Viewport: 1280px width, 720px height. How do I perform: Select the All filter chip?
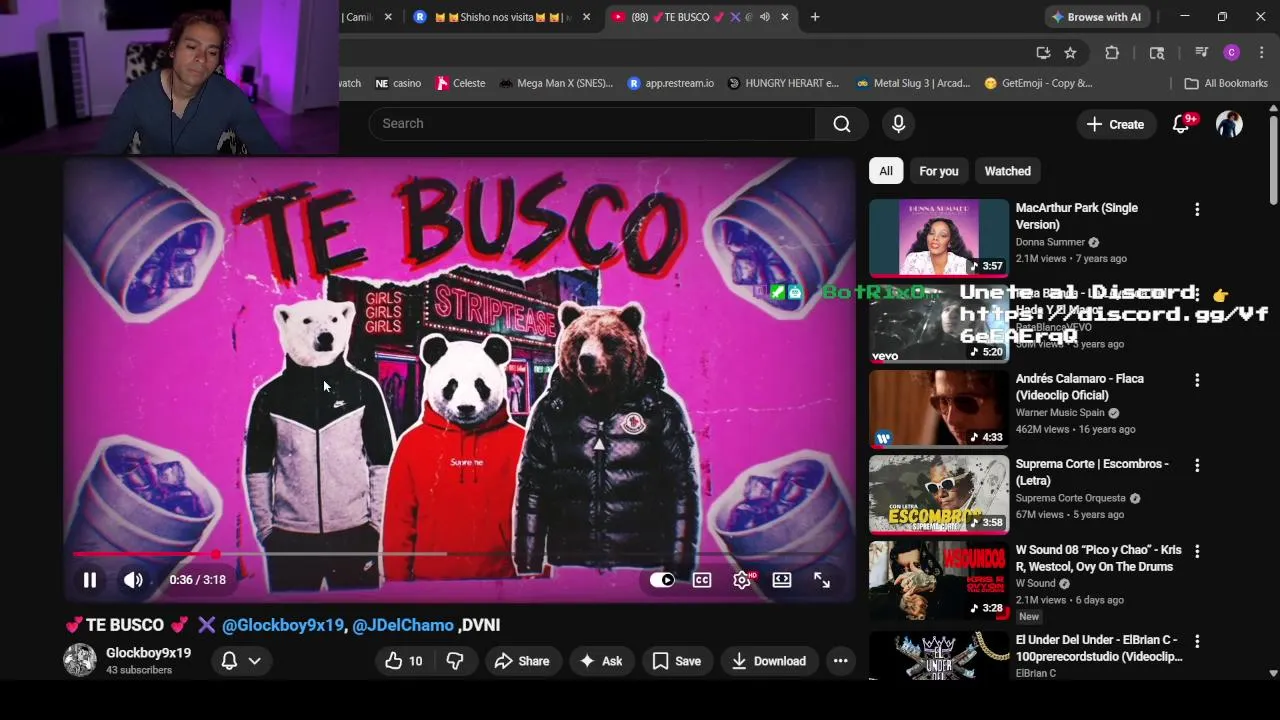click(x=886, y=171)
